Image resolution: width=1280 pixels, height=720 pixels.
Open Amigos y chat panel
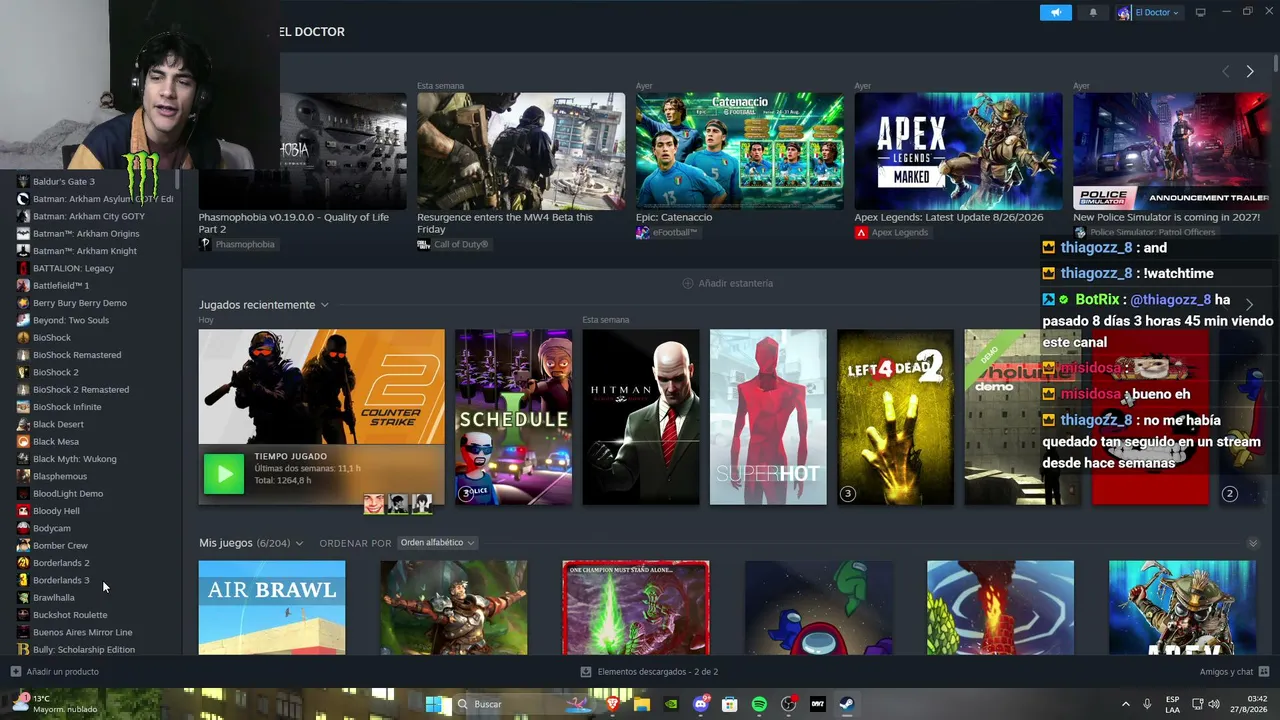1234,672
